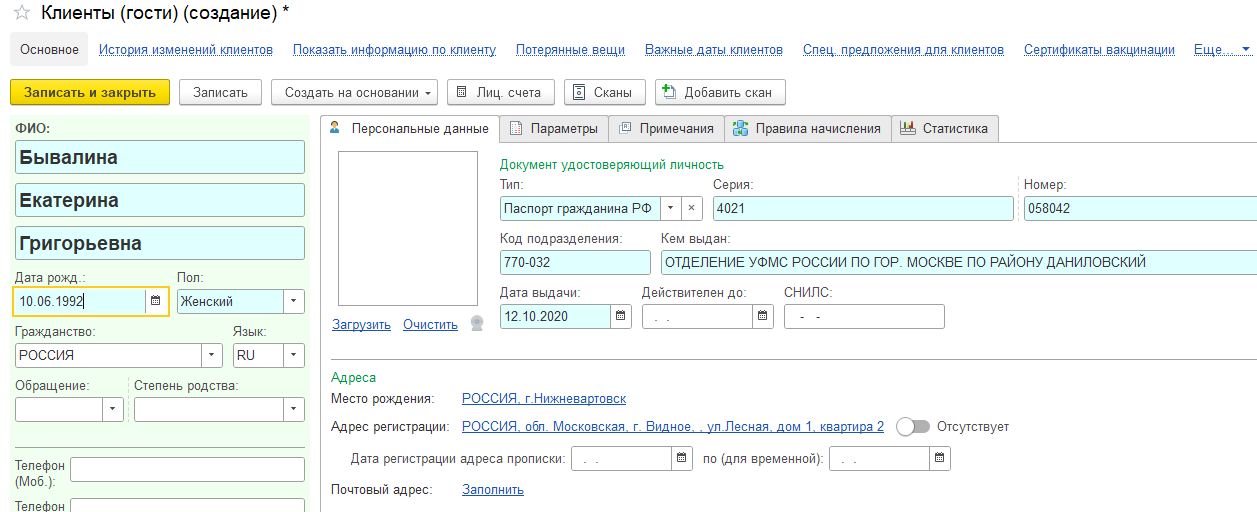Expand the Степень родства dropdown
The width and height of the screenshot is (1257, 512).
coord(294,409)
